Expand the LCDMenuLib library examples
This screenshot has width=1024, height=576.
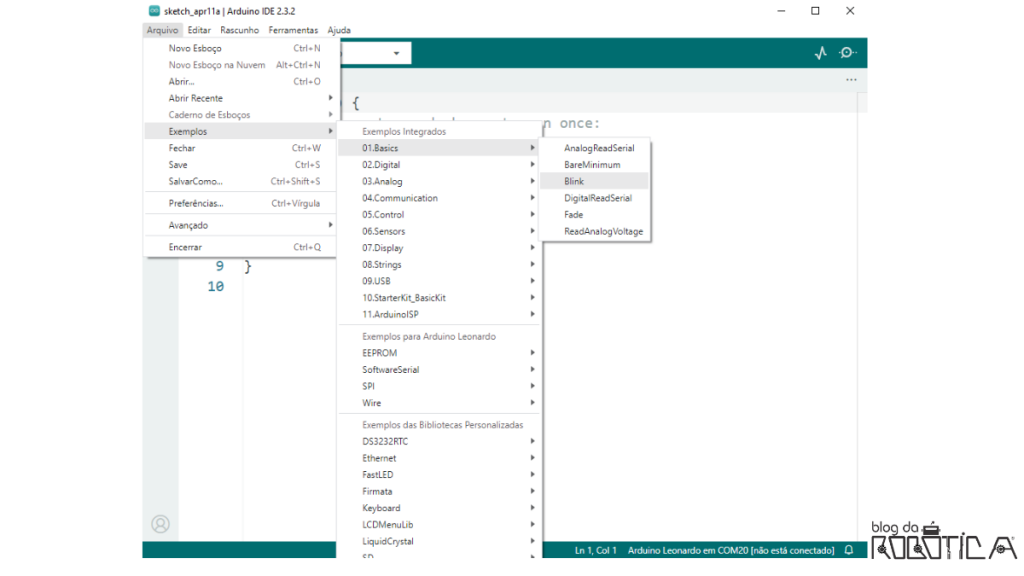[439, 524]
